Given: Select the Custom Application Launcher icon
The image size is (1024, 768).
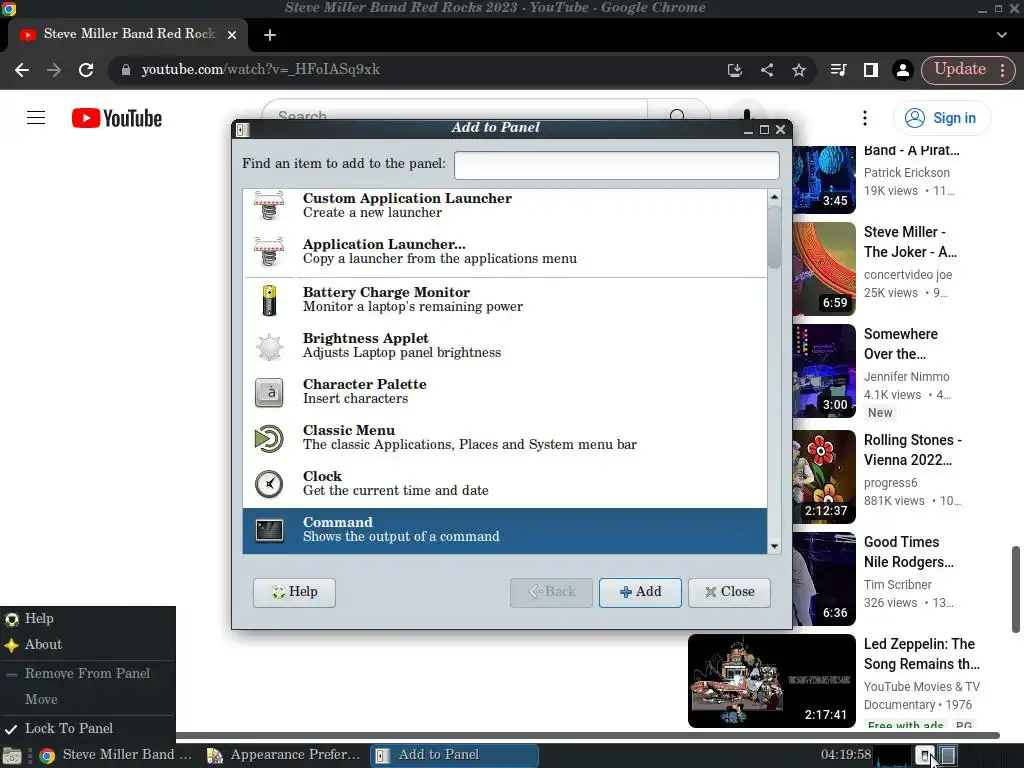Looking at the screenshot, I should coord(268,205).
